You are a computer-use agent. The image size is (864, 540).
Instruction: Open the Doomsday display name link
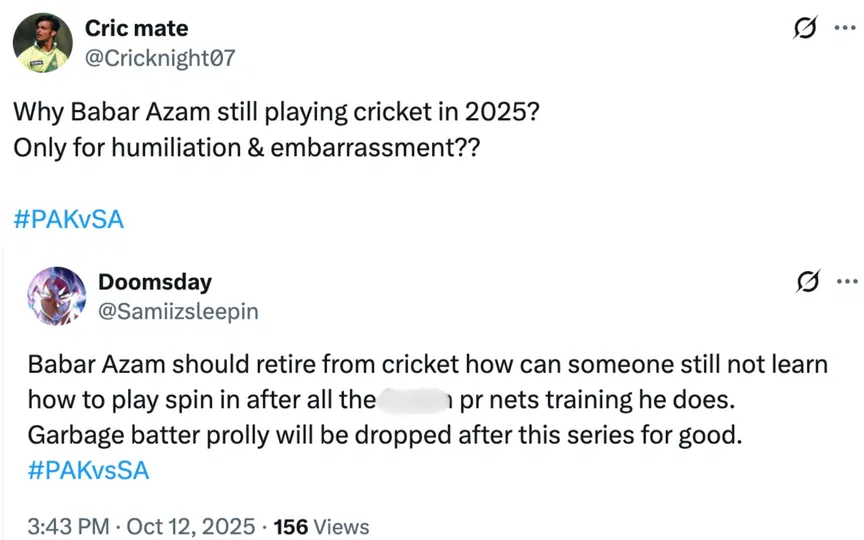155,282
